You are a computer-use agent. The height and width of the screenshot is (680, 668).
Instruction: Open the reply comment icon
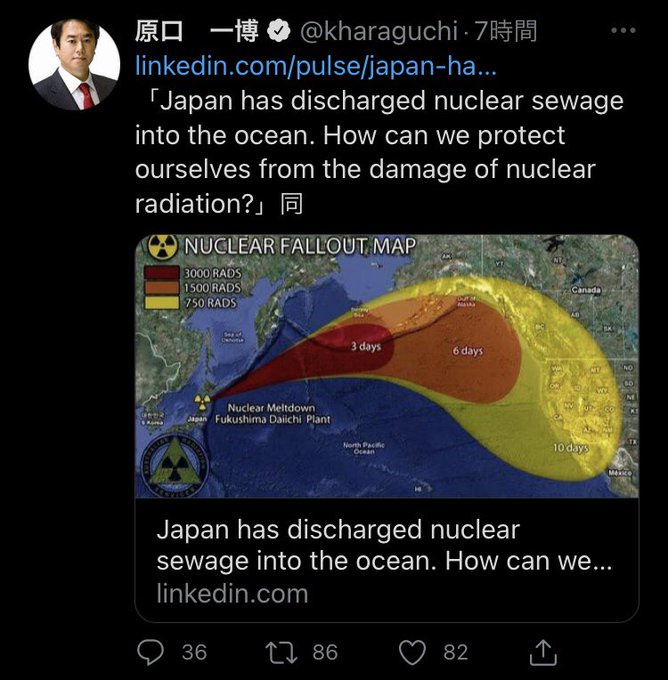(x=150, y=652)
